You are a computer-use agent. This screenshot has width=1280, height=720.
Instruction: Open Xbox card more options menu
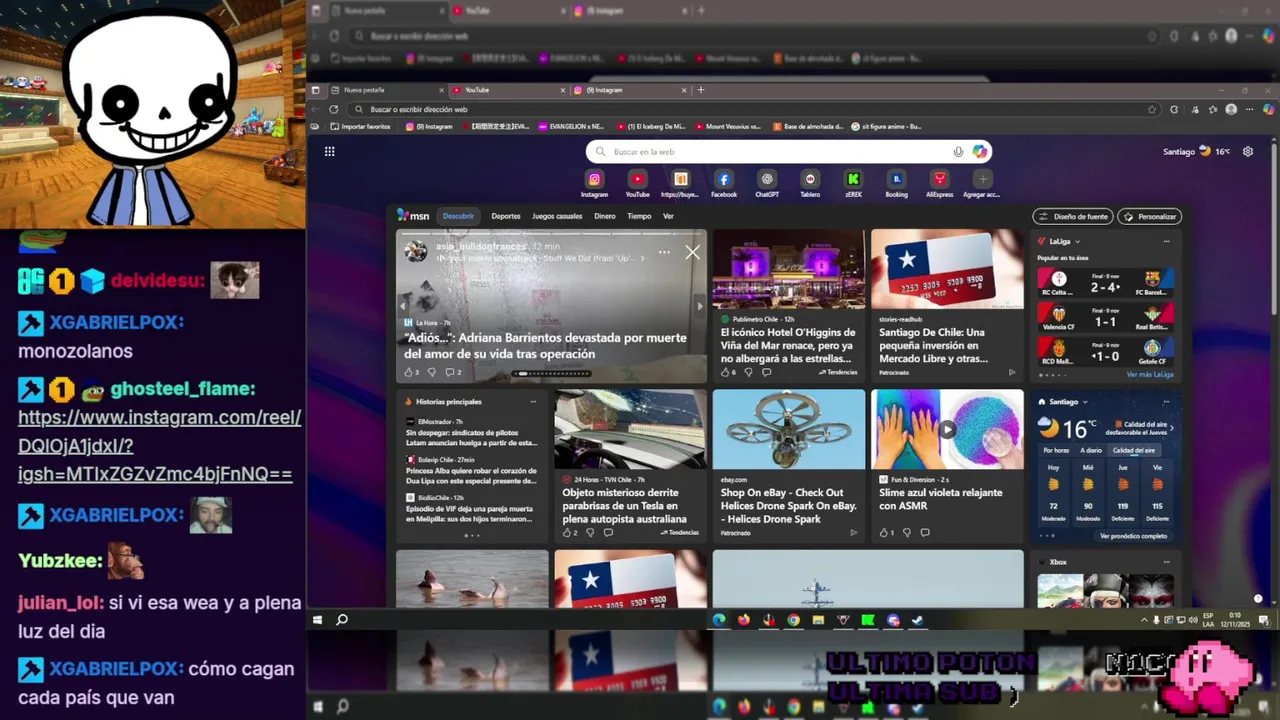coord(1166,562)
